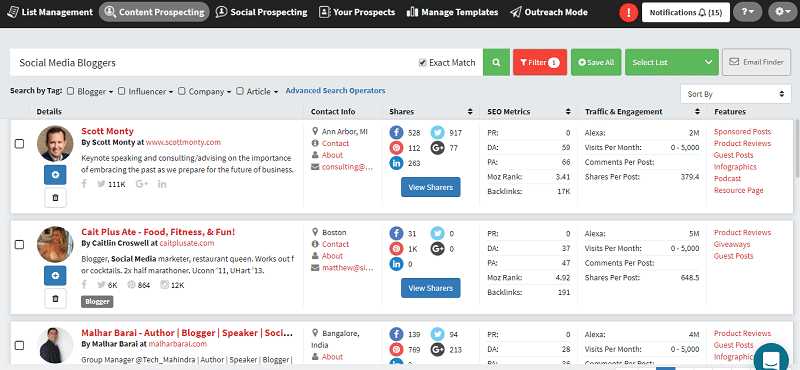Open the help question mark menu

[747, 12]
